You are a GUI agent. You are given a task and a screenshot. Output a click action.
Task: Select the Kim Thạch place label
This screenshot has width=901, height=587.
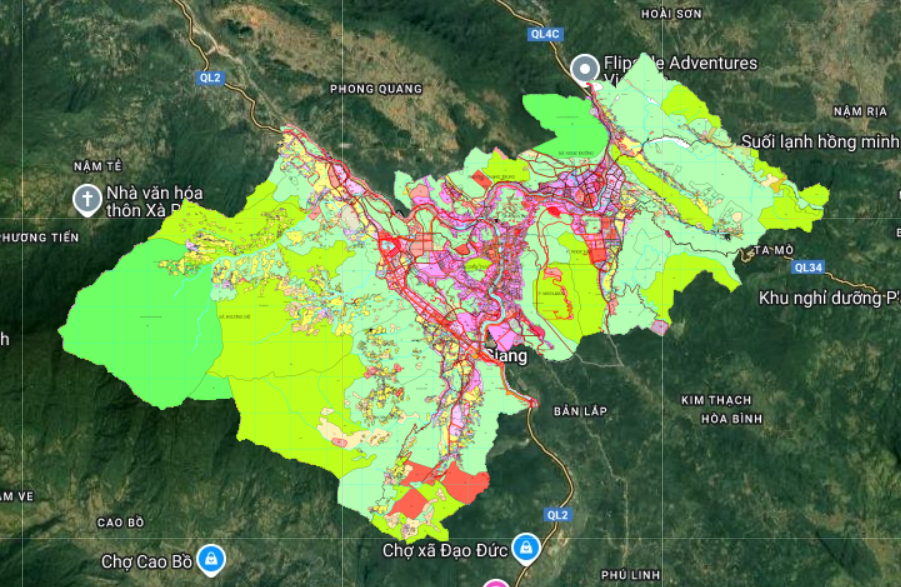coord(716,400)
